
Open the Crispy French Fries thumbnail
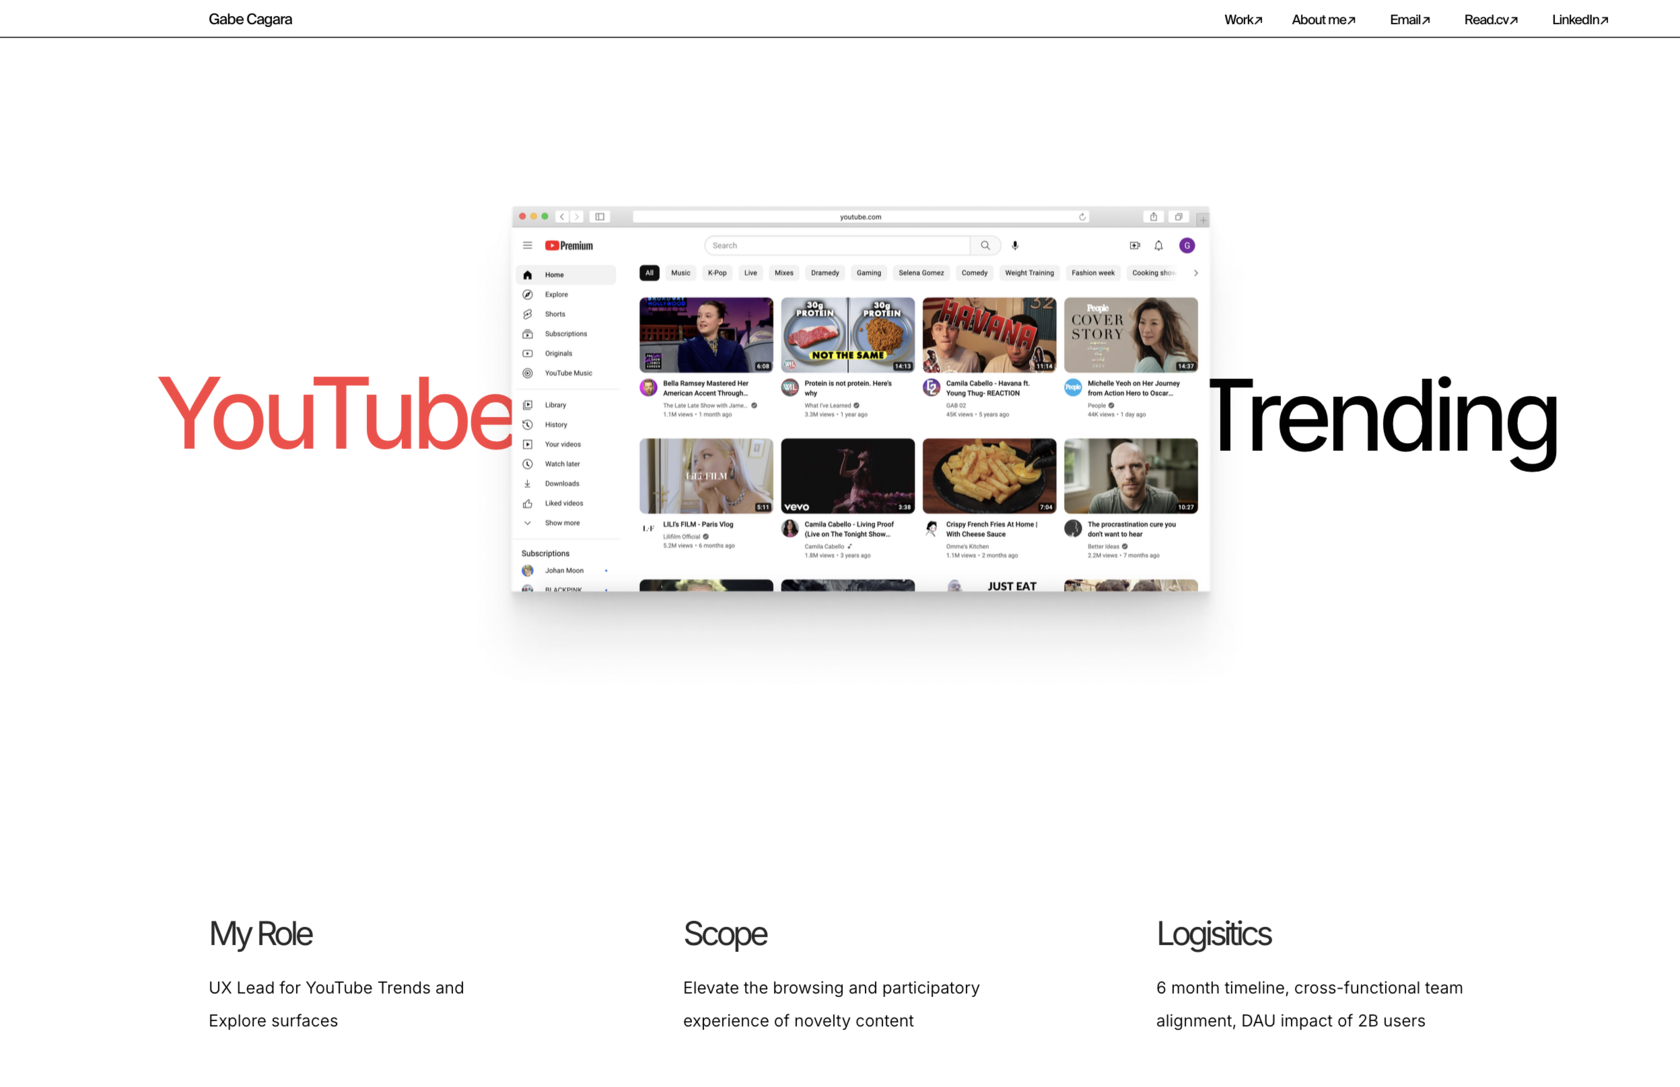tap(989, 476)
